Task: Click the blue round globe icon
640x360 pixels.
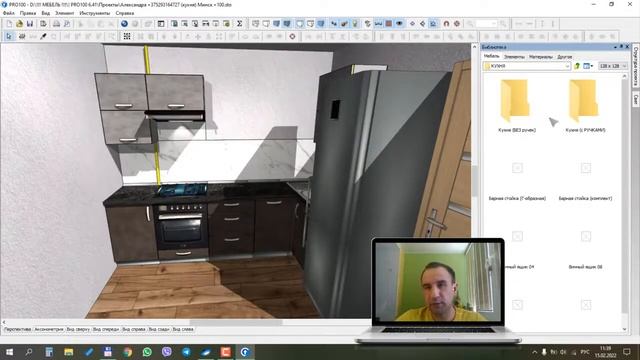Action: tap(124, 24)
